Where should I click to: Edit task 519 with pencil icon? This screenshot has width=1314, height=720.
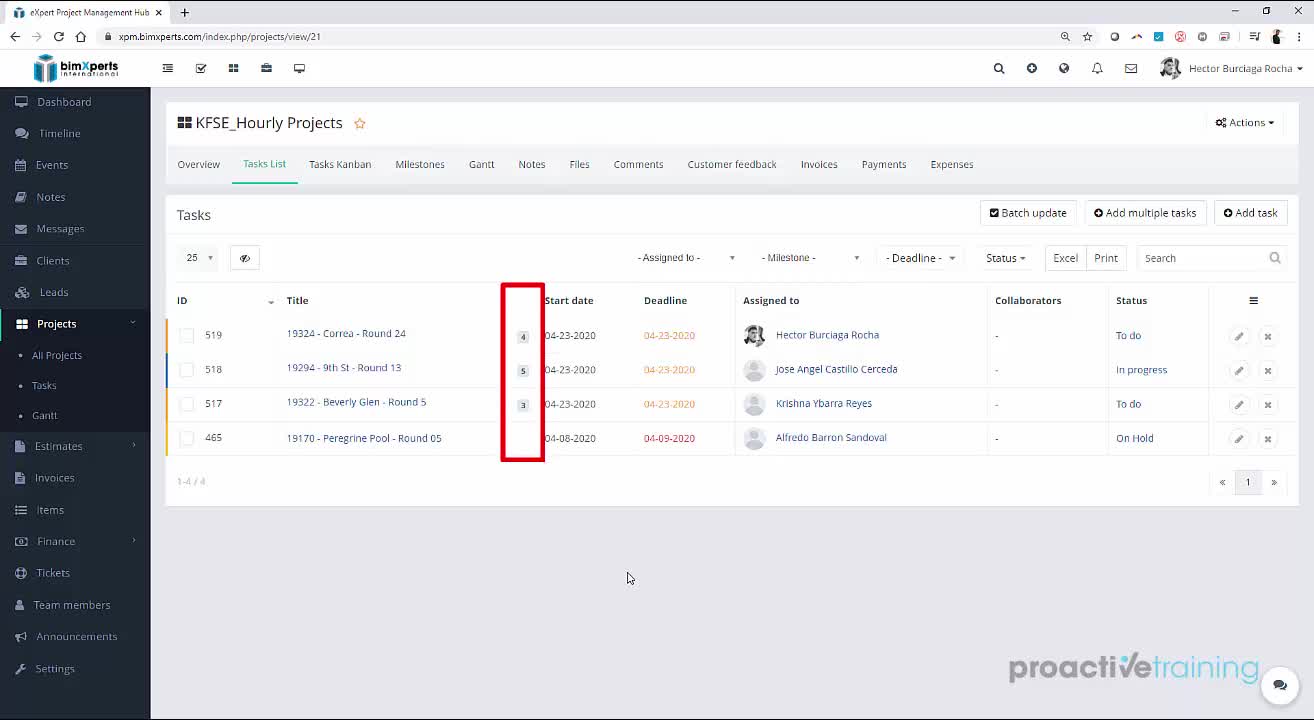(x=1239, y=336)
